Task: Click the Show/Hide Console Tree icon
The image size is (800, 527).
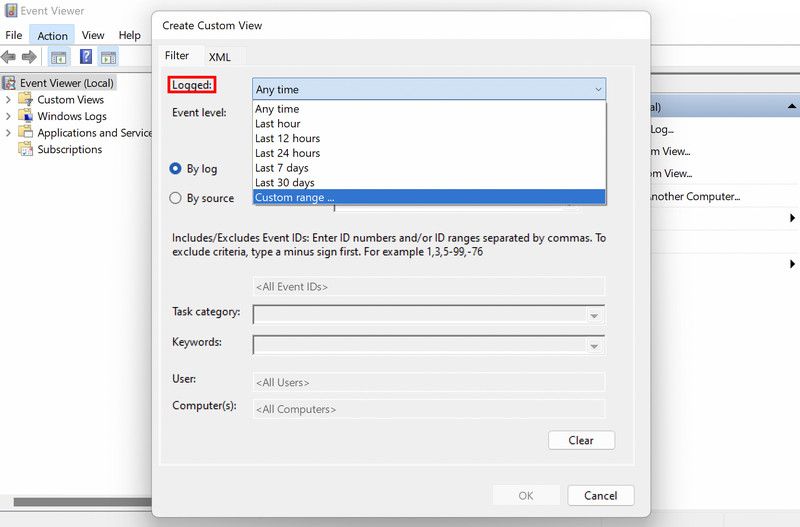Action: [58, 57]
